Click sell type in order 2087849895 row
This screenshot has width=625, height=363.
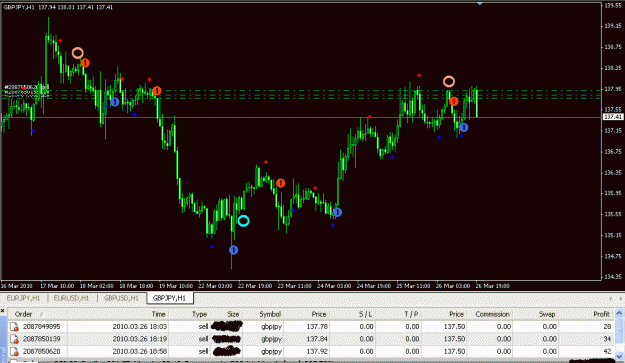[204, 327]
